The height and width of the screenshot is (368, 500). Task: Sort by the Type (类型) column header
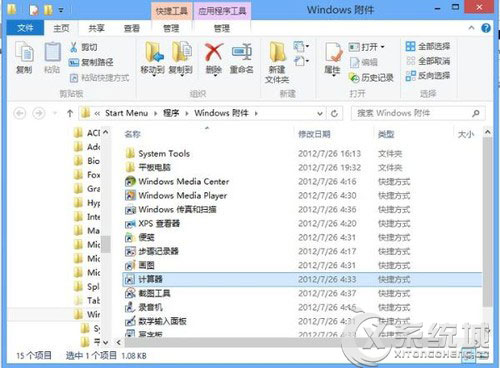click(386, 134)
